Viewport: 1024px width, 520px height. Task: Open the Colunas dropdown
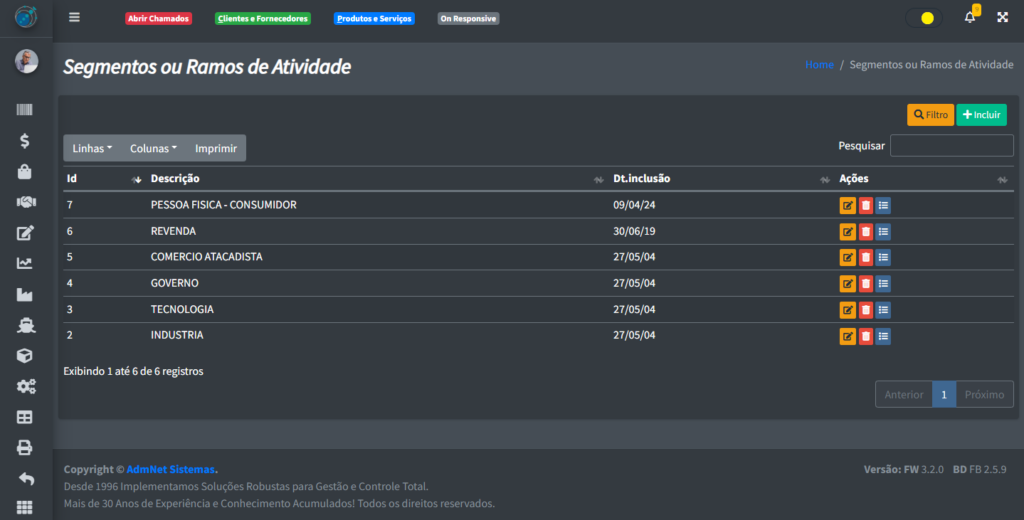pyautogui.click(x=153, y=148)
